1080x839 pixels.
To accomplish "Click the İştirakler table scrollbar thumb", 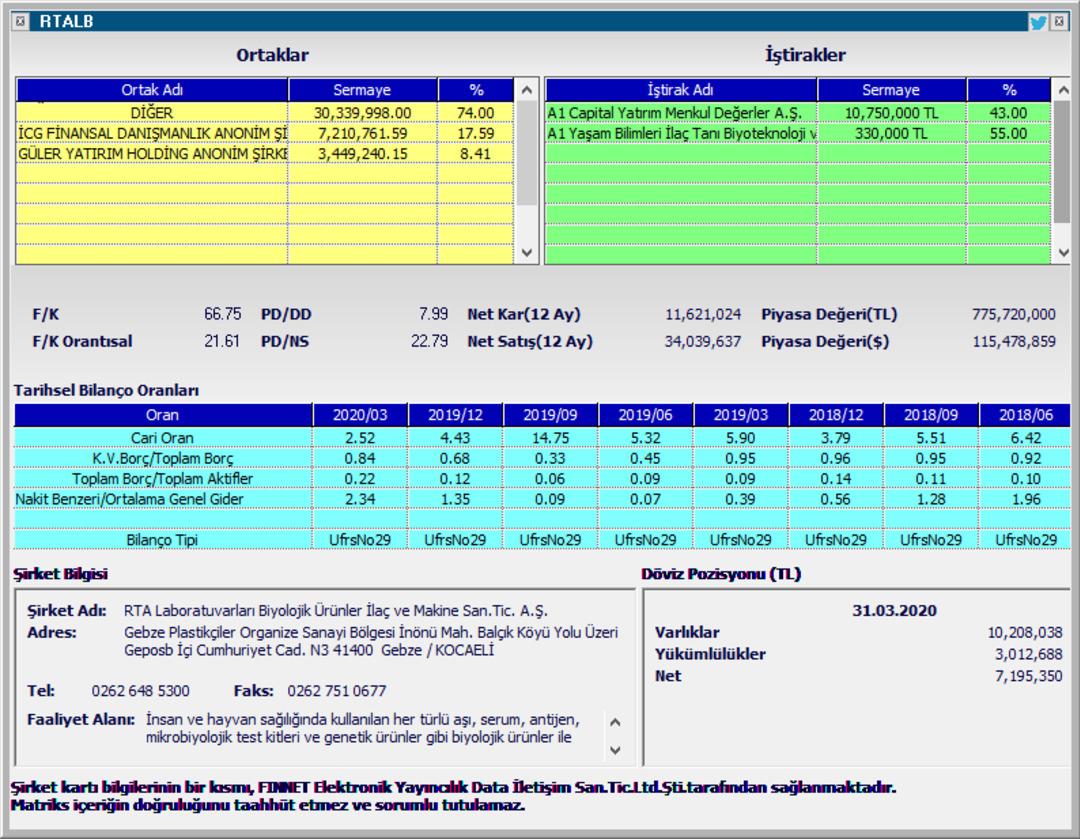I will 1063,162.
